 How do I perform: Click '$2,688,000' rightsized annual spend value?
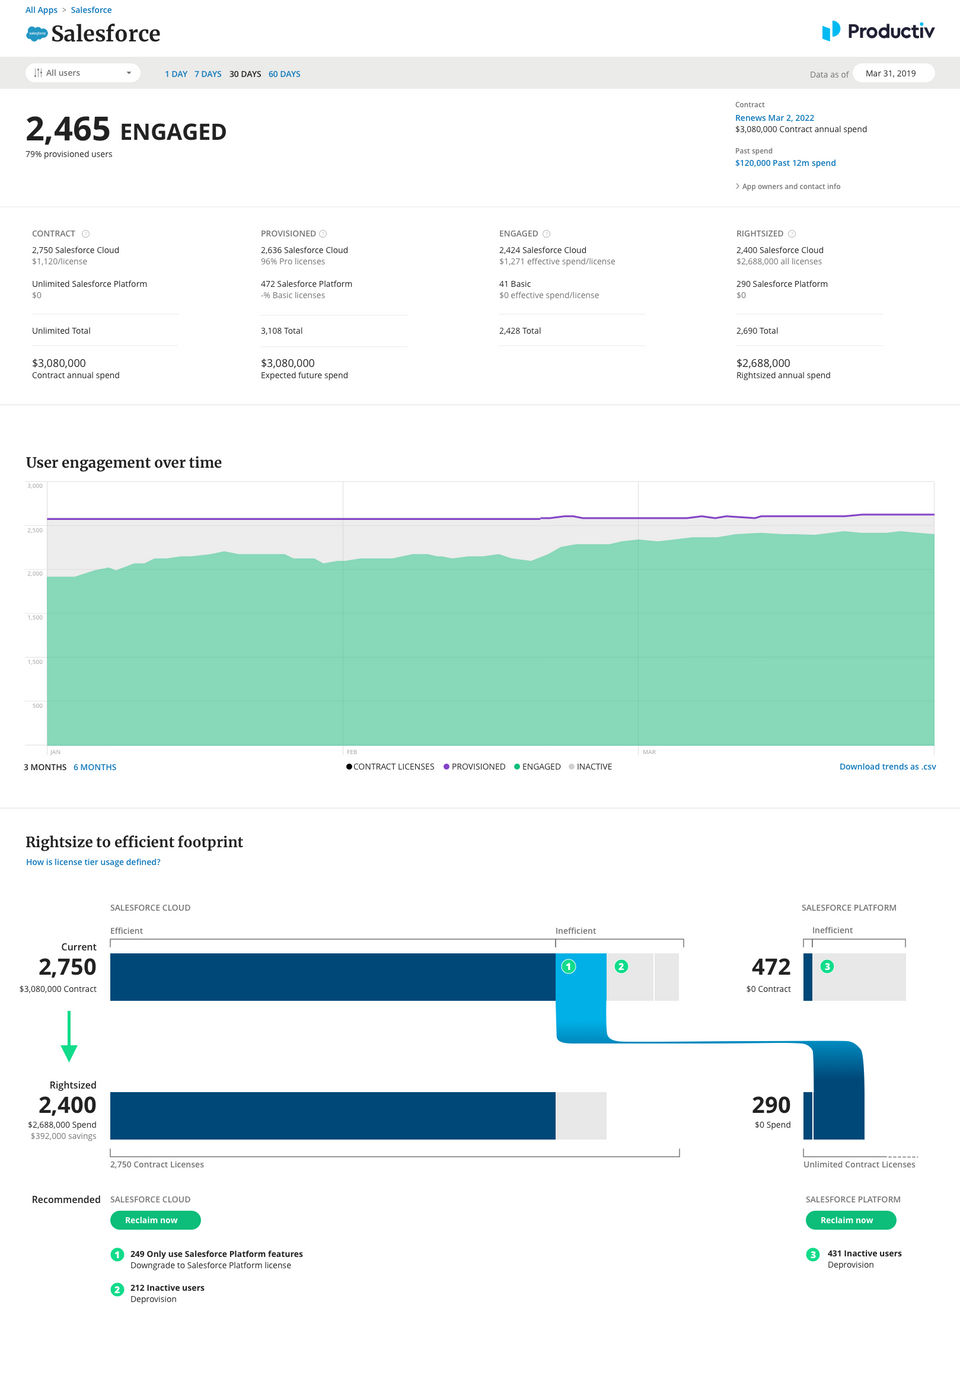(763, 363)
